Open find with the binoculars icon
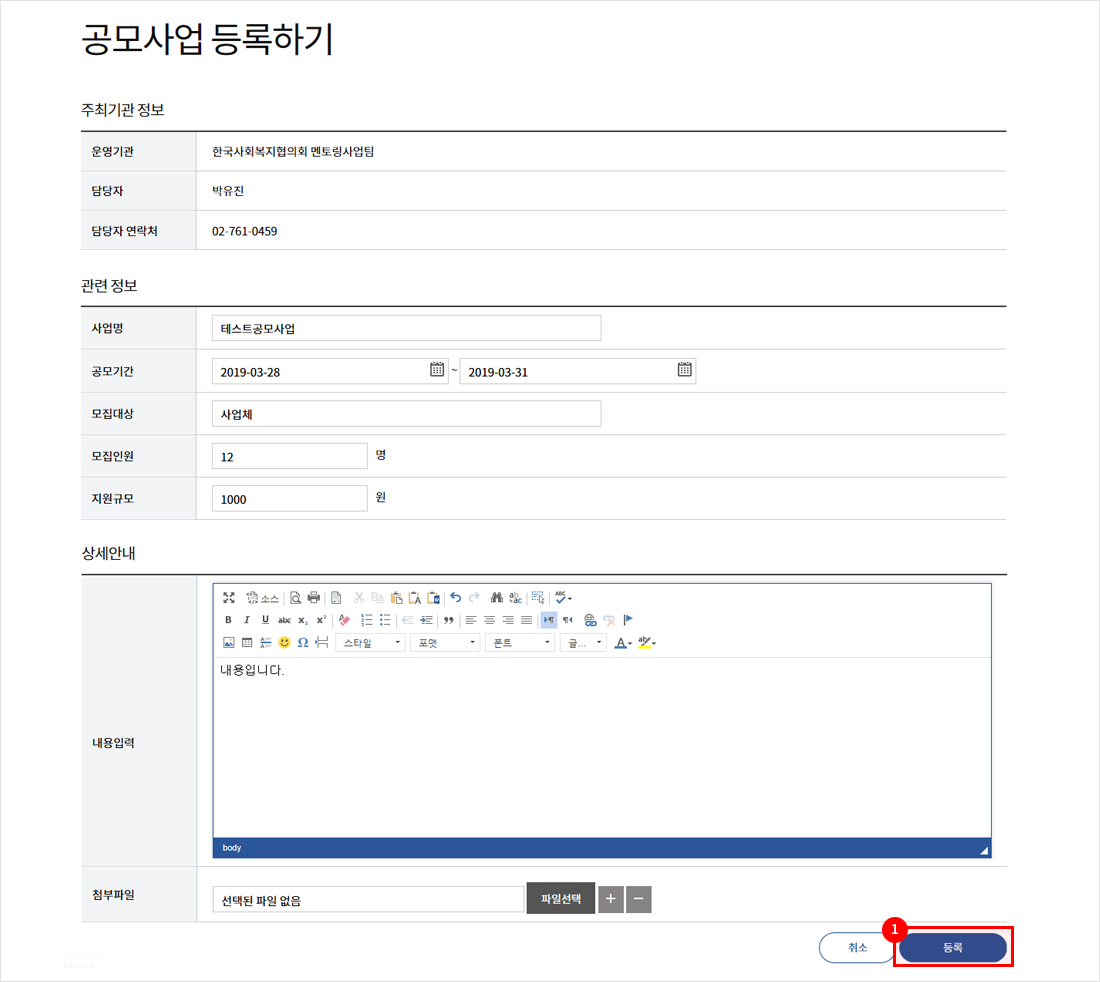This screenshot has width=1100, height=982. coord(496,598)
